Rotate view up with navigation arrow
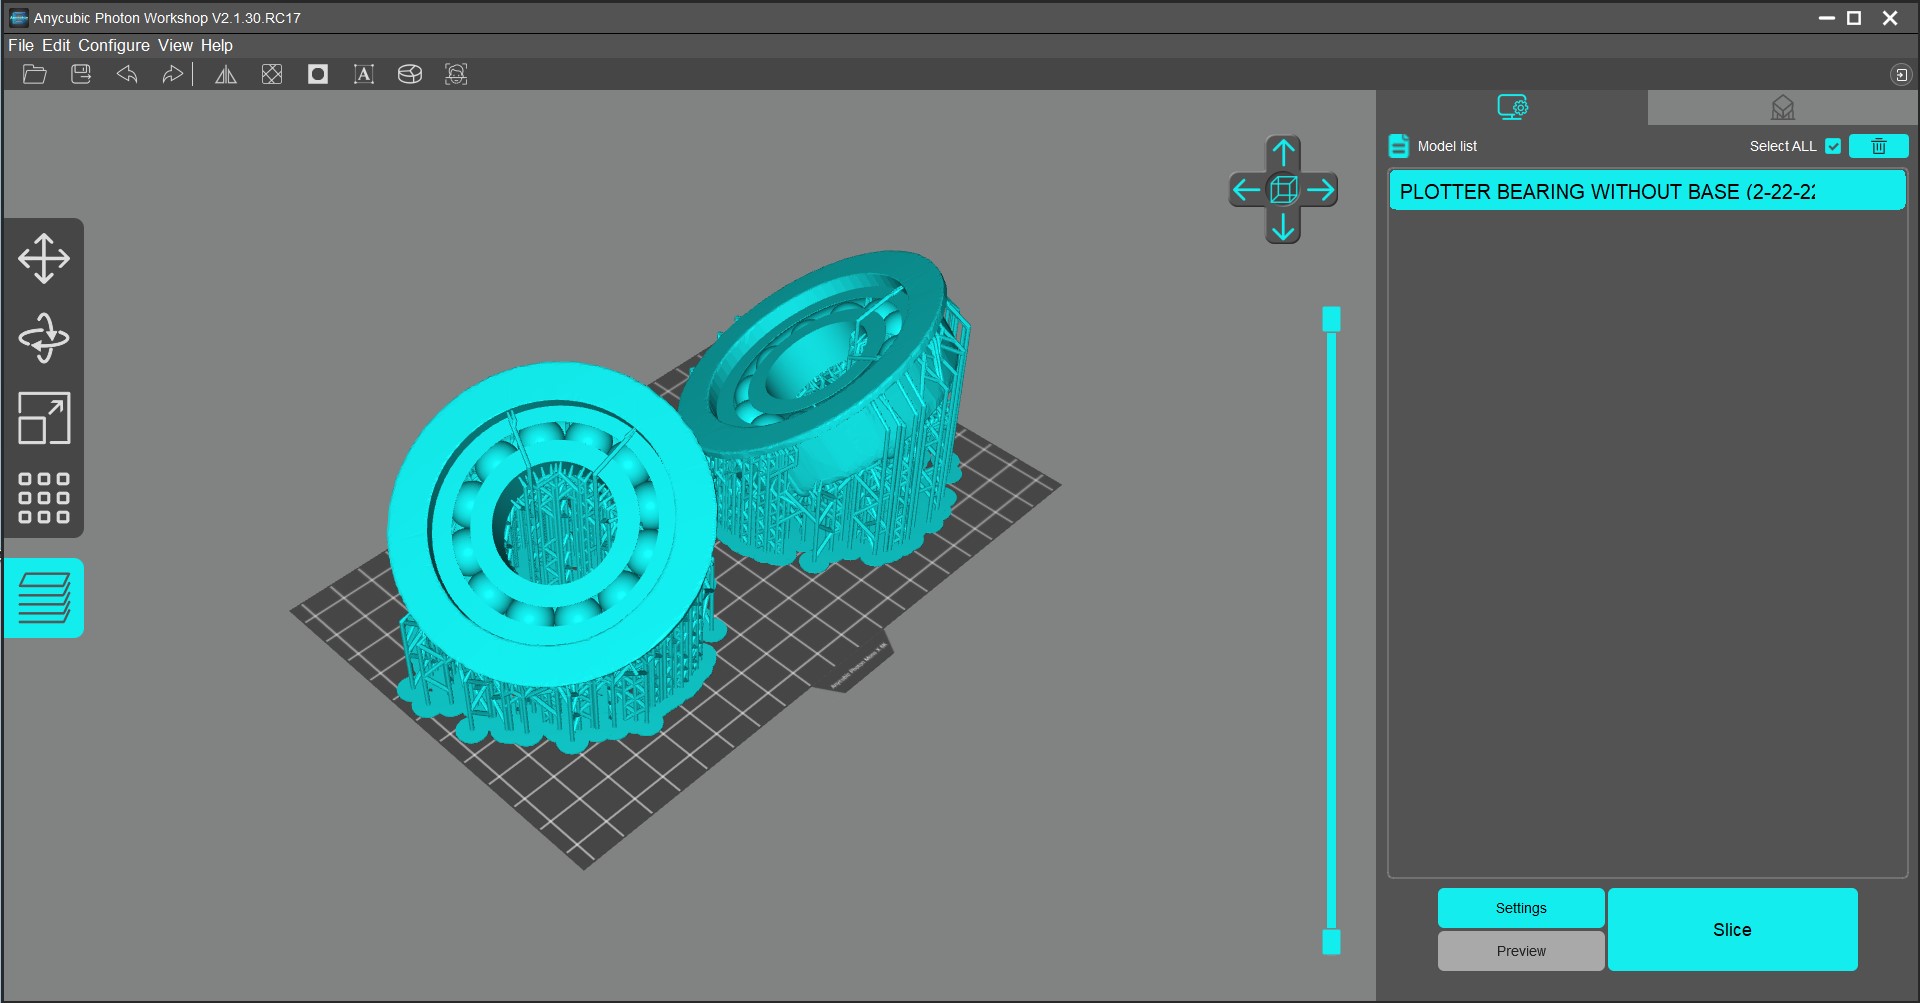Image resolution: width=1920 pixels, height=1003 pixels. (x=1283, y=153)
